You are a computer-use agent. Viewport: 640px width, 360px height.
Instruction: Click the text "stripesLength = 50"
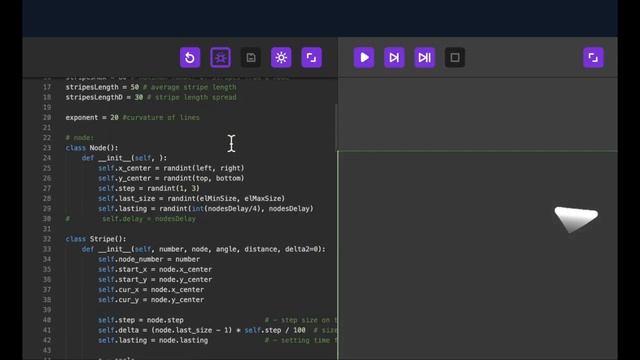102,87
